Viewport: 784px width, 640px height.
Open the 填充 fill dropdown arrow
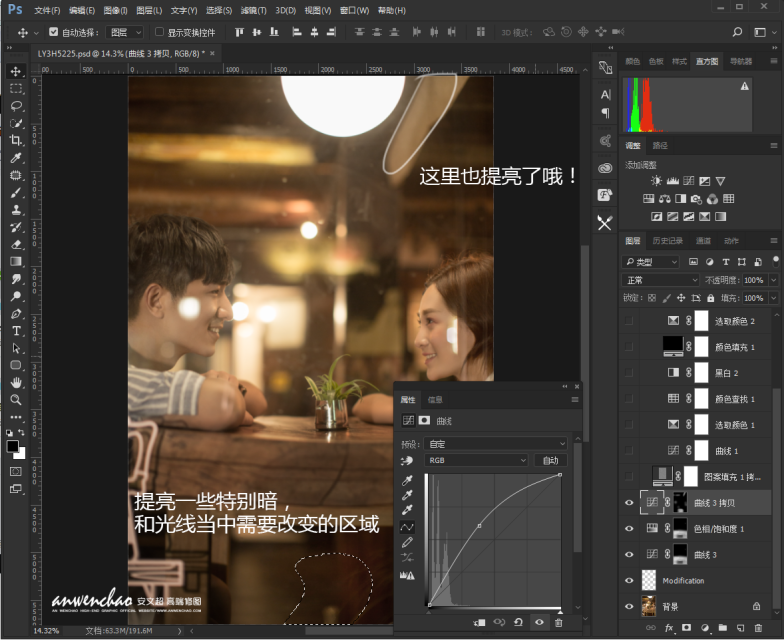(x=774, y=298)
